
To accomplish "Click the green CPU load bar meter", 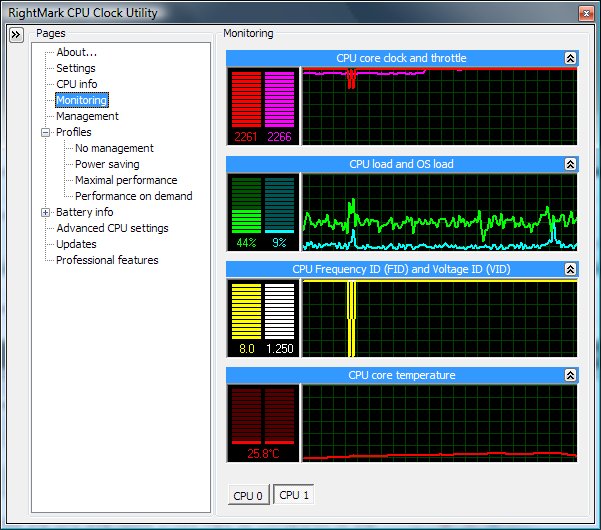I will click(246, 205).
